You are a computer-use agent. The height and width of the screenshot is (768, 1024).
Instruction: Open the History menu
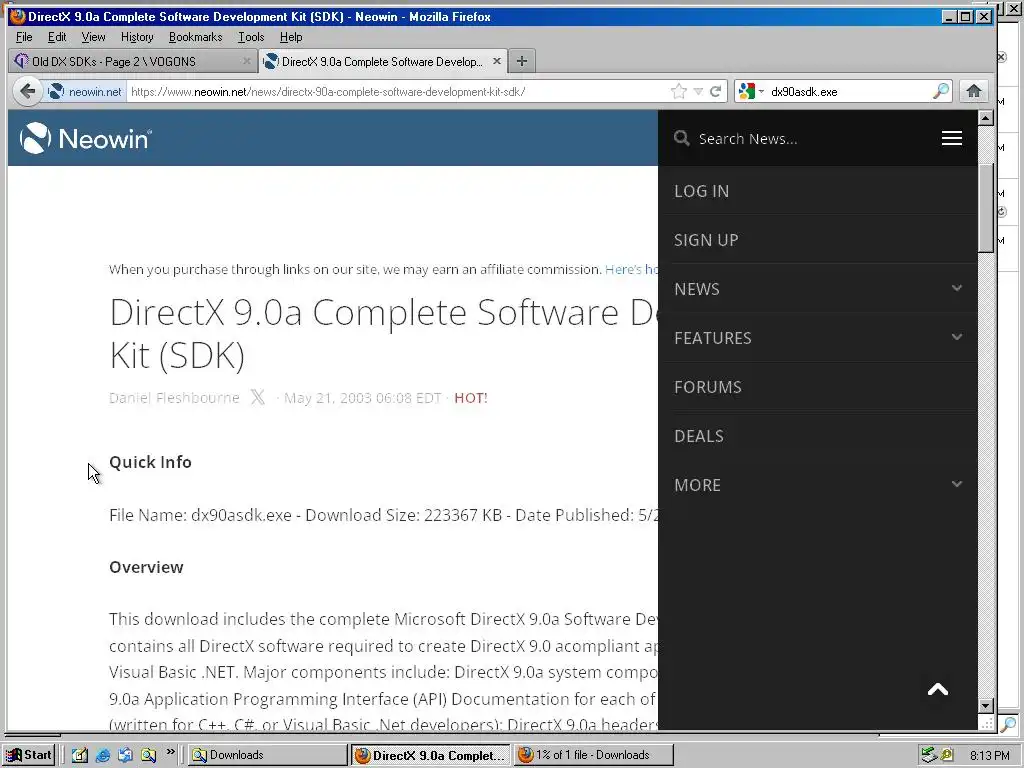136,37
